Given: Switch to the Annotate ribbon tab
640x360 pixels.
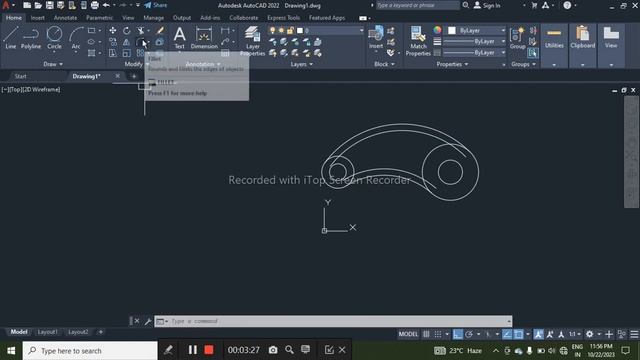Looking at the screenshot, I should (x=65, y=18).
